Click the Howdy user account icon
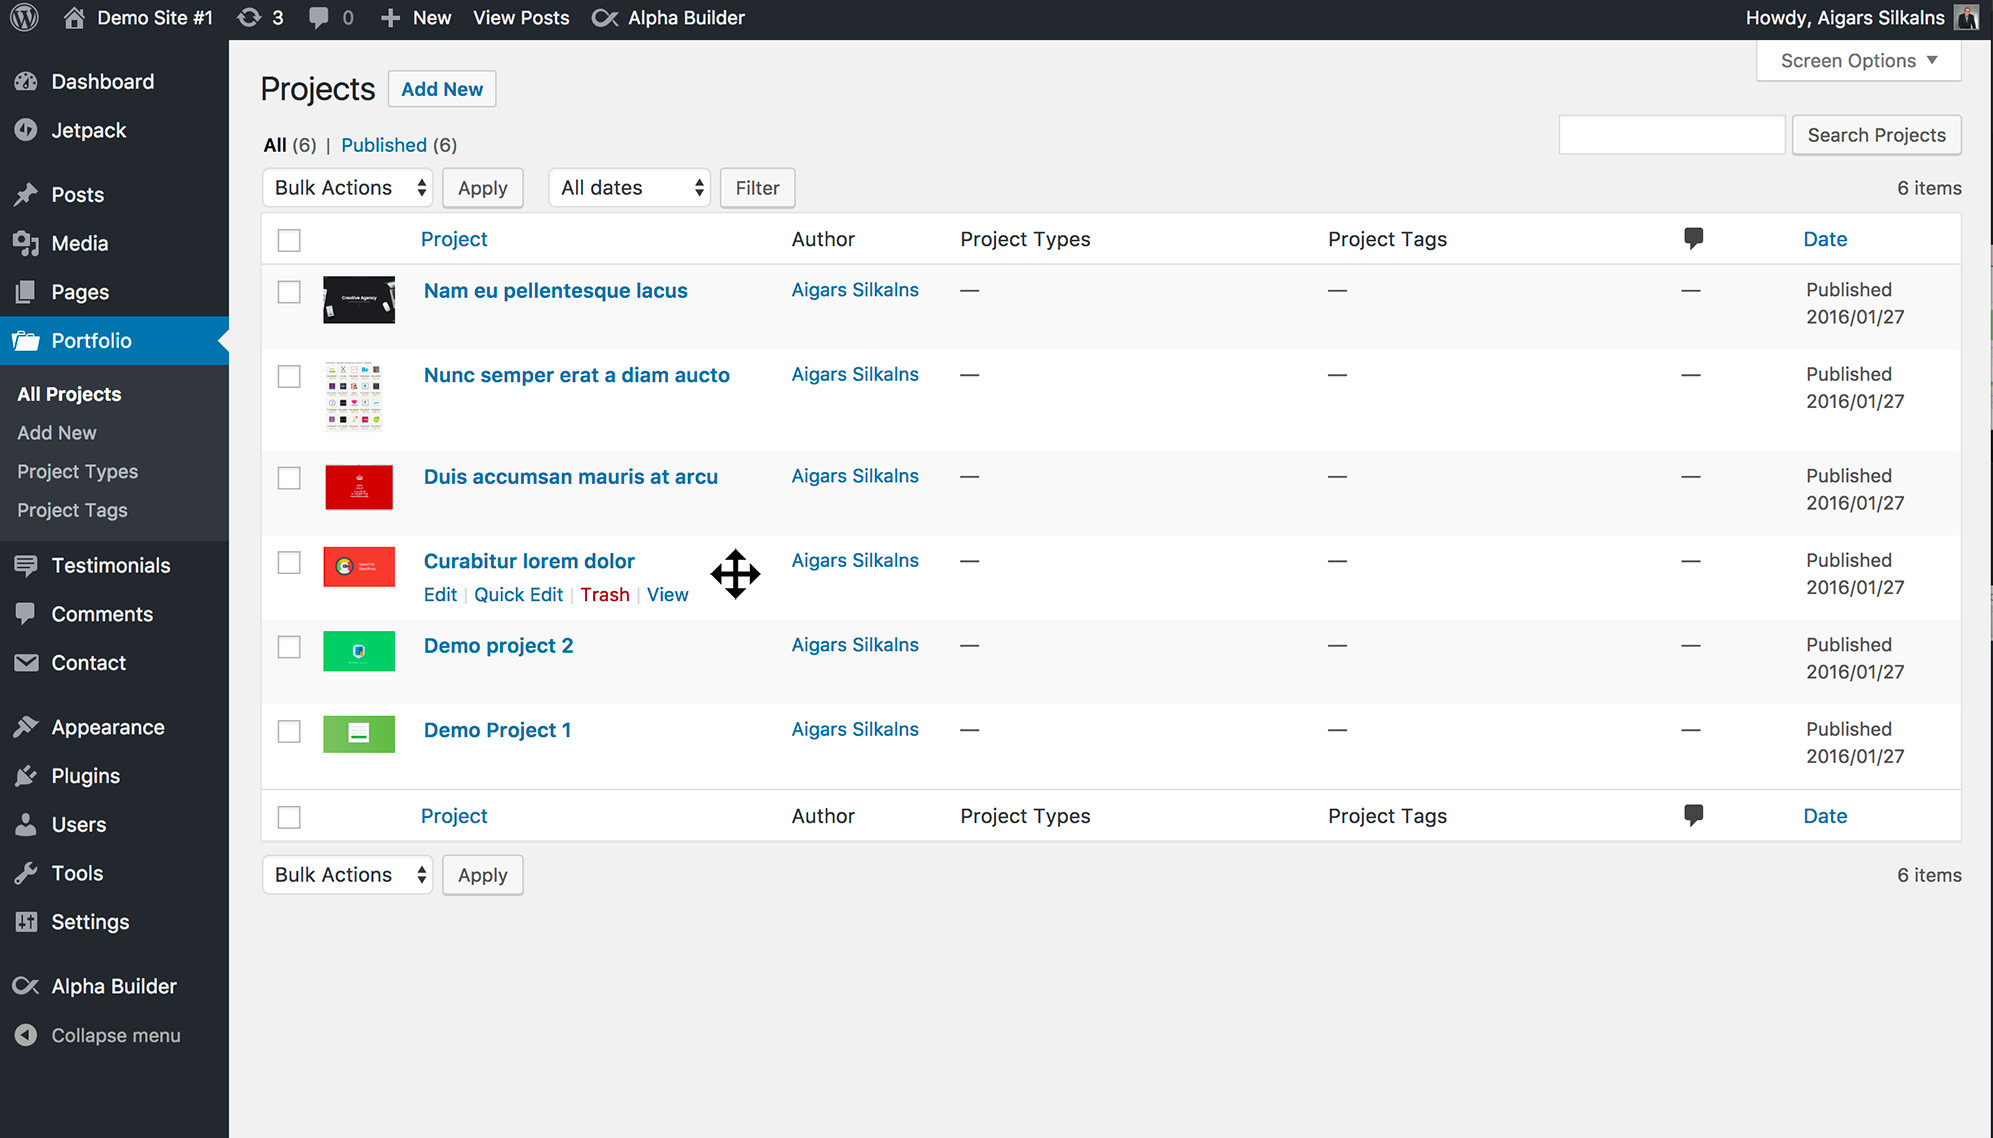This screenshot has height=1138, width=1993. coord(1967,18)
